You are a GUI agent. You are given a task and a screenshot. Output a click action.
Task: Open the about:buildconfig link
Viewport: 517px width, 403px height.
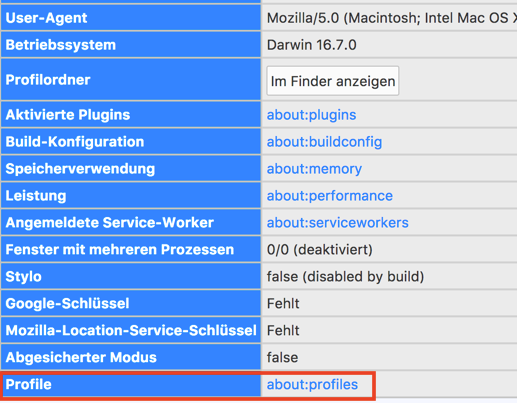(x=324, y=142)
